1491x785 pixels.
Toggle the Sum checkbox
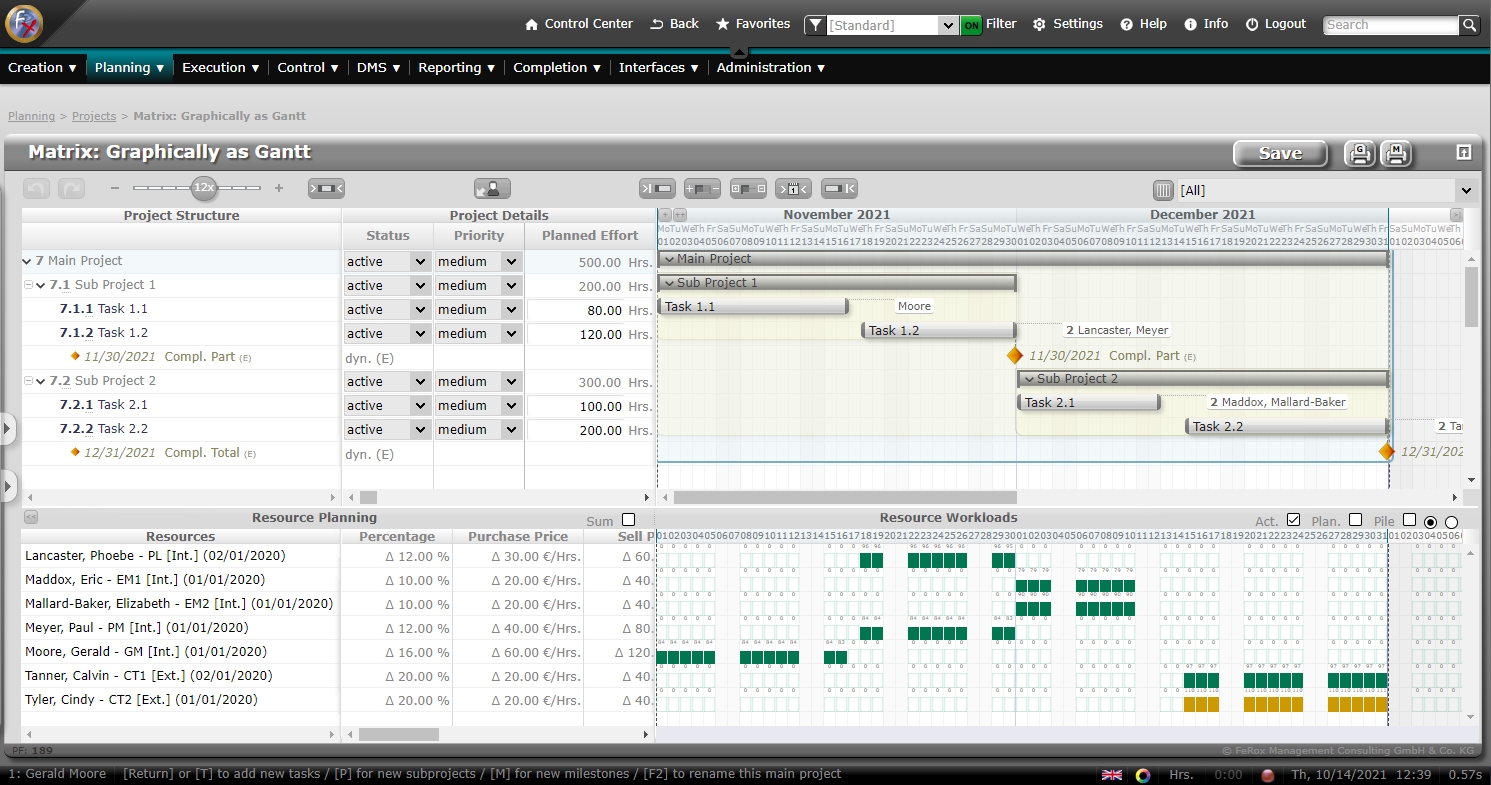click(x=628, y=520)
